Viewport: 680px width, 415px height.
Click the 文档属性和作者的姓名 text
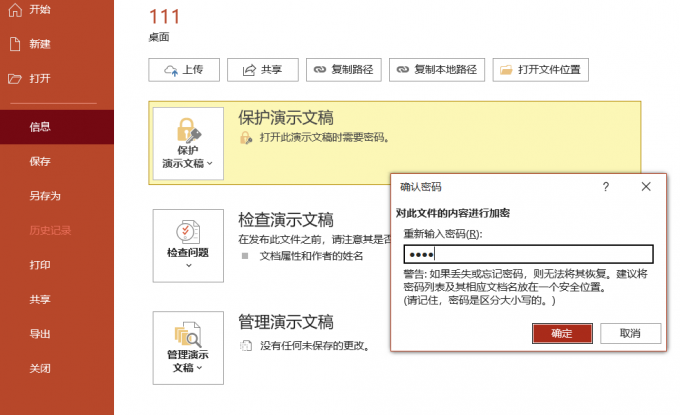click(x=311, y=256)
